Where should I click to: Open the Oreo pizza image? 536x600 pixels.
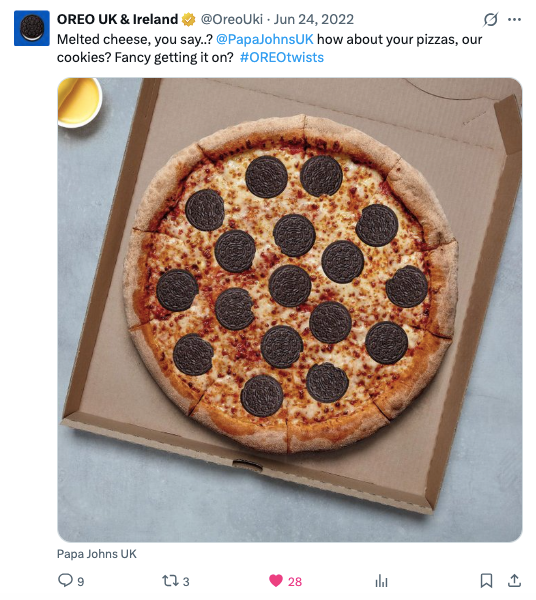coord(290,310)
